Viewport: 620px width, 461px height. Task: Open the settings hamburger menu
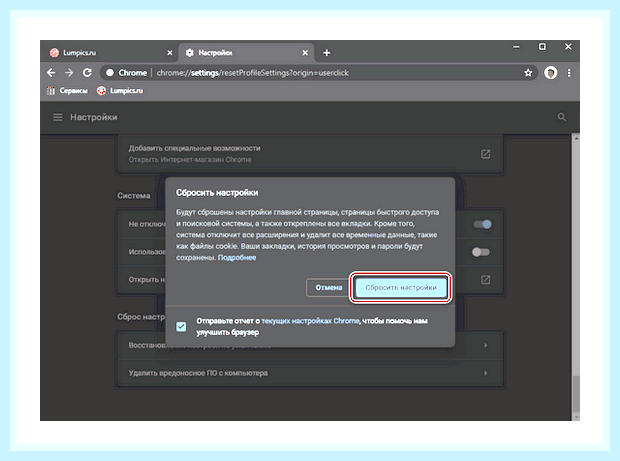point(58,117)
